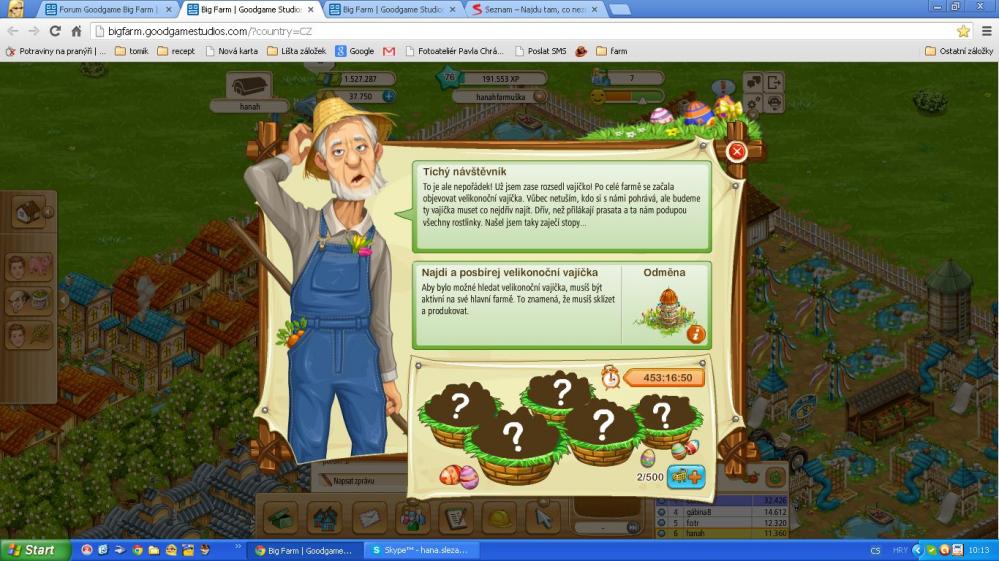Image resolution: width=999 pixels, height=561 pixels.
Task: Skip forward in the bottom panel pager
Action: (x=632, y=527)
